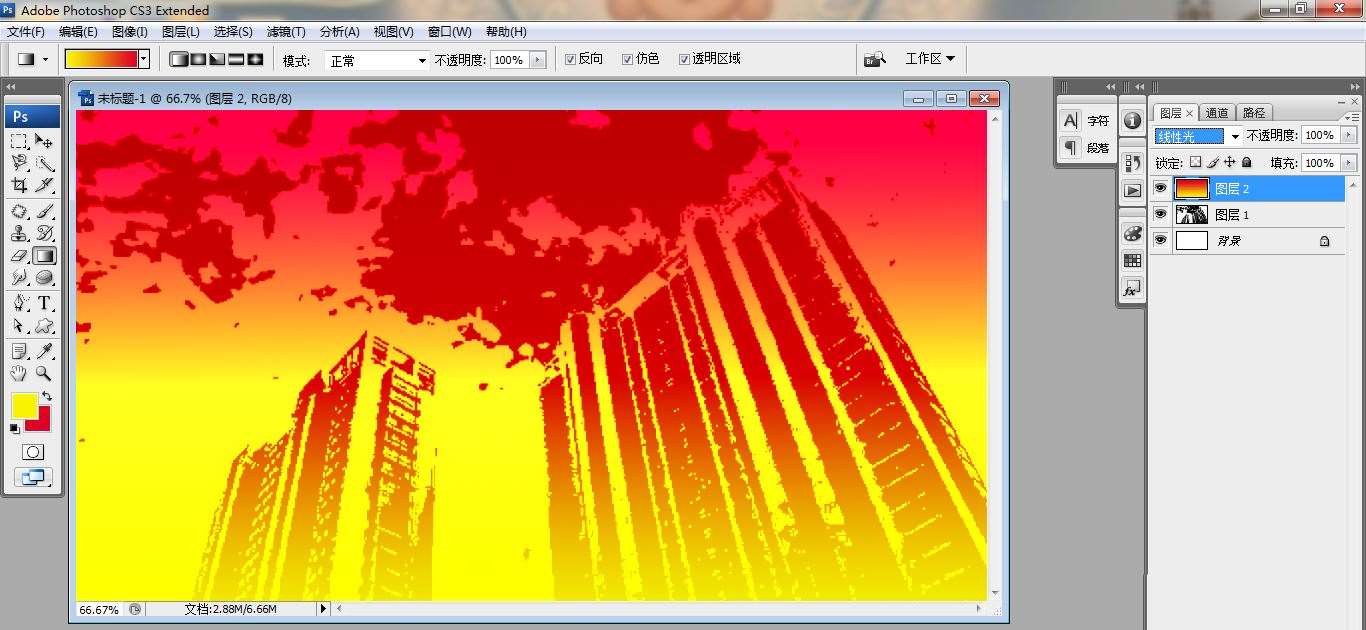Select the Clone Stamp tool

(x=19, y=233)
